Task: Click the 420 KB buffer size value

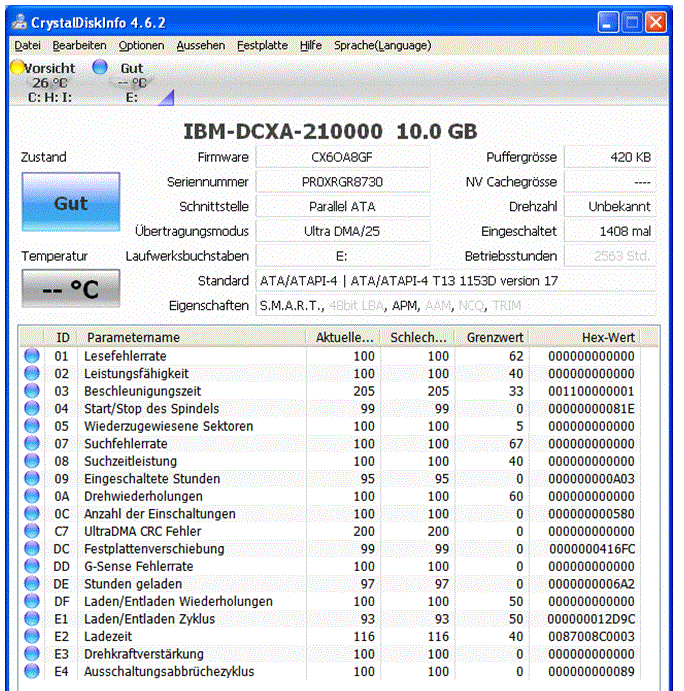Action: pyautogui.click(x=610, y=157)
